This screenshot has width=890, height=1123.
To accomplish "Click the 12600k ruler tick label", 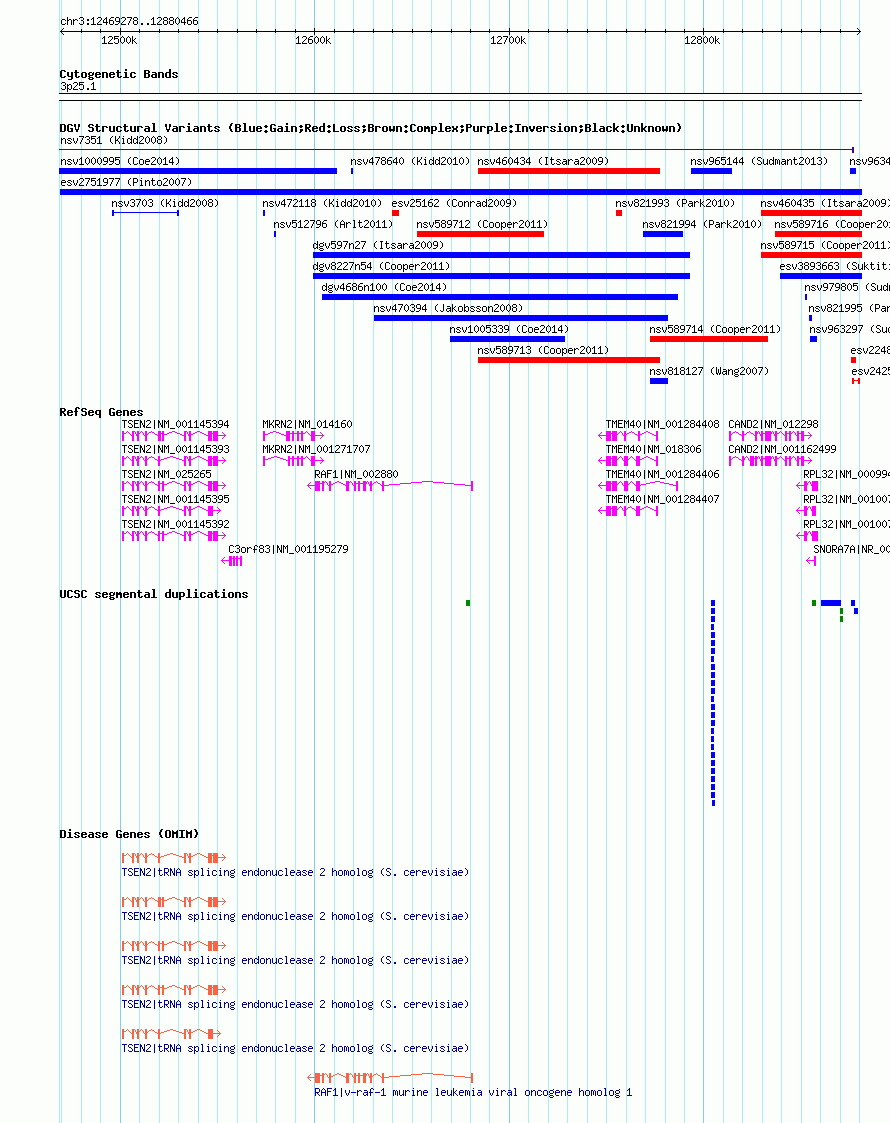I will pos(313,40).
